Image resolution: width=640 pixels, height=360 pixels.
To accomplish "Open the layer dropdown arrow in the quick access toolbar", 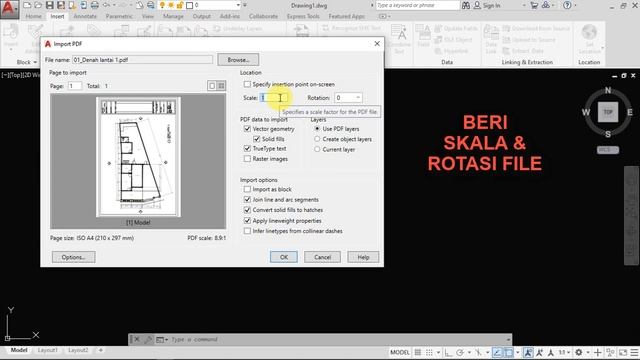I will pos(238,5).
